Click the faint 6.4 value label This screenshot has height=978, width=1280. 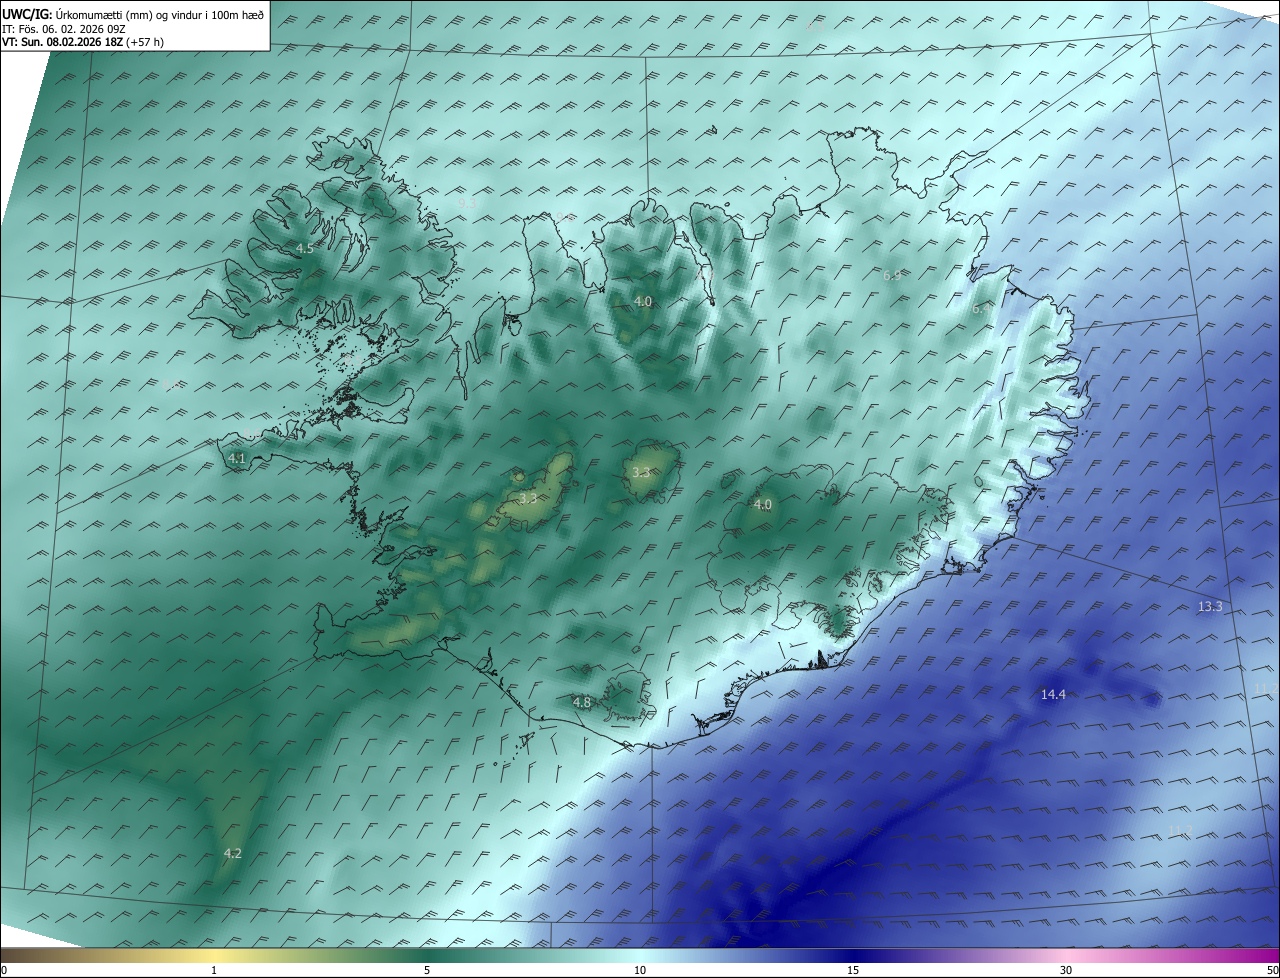tap(981, 309)
